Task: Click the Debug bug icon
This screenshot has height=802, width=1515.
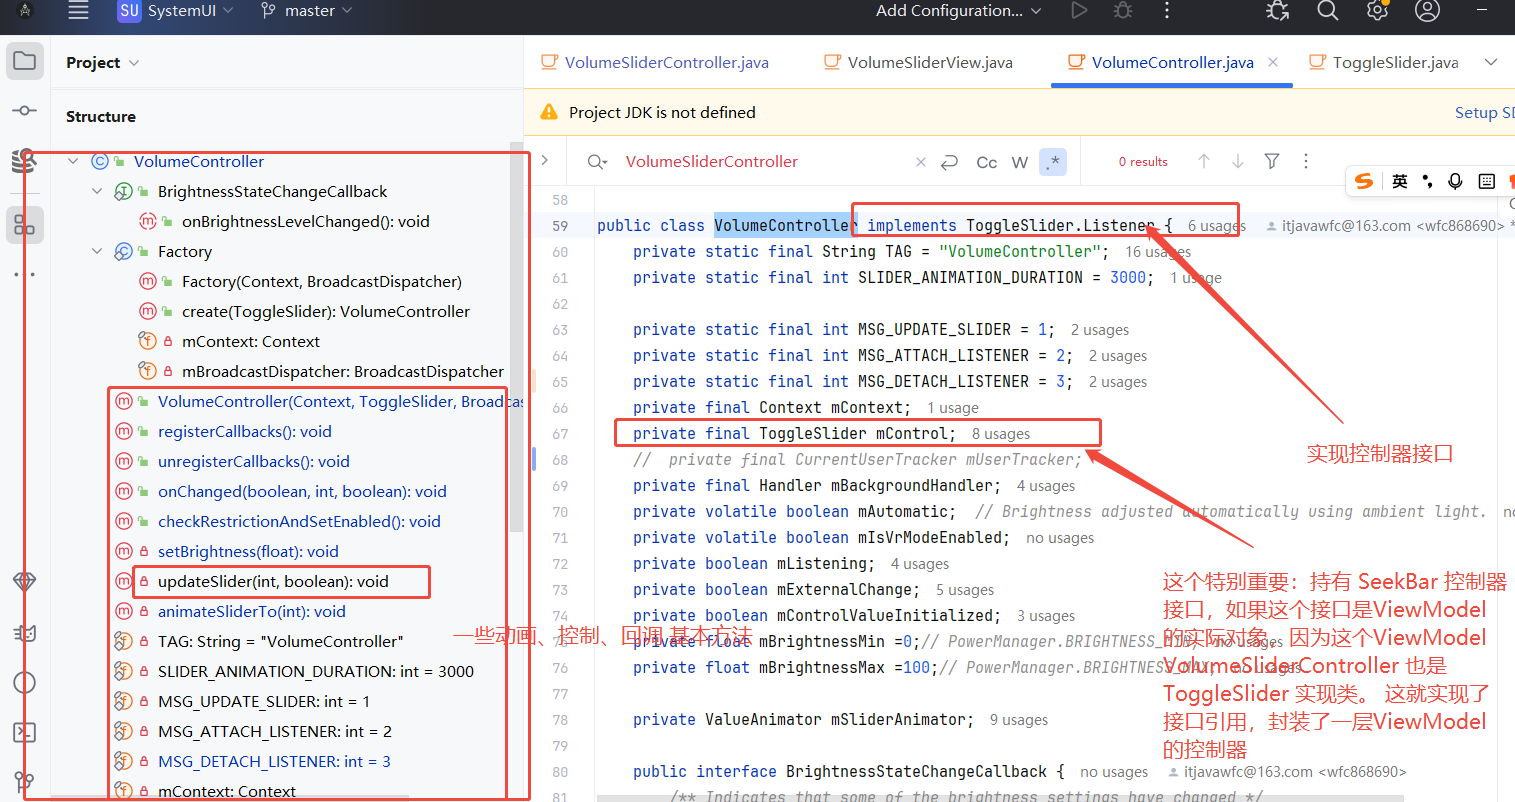Action: click(1123, 11)
